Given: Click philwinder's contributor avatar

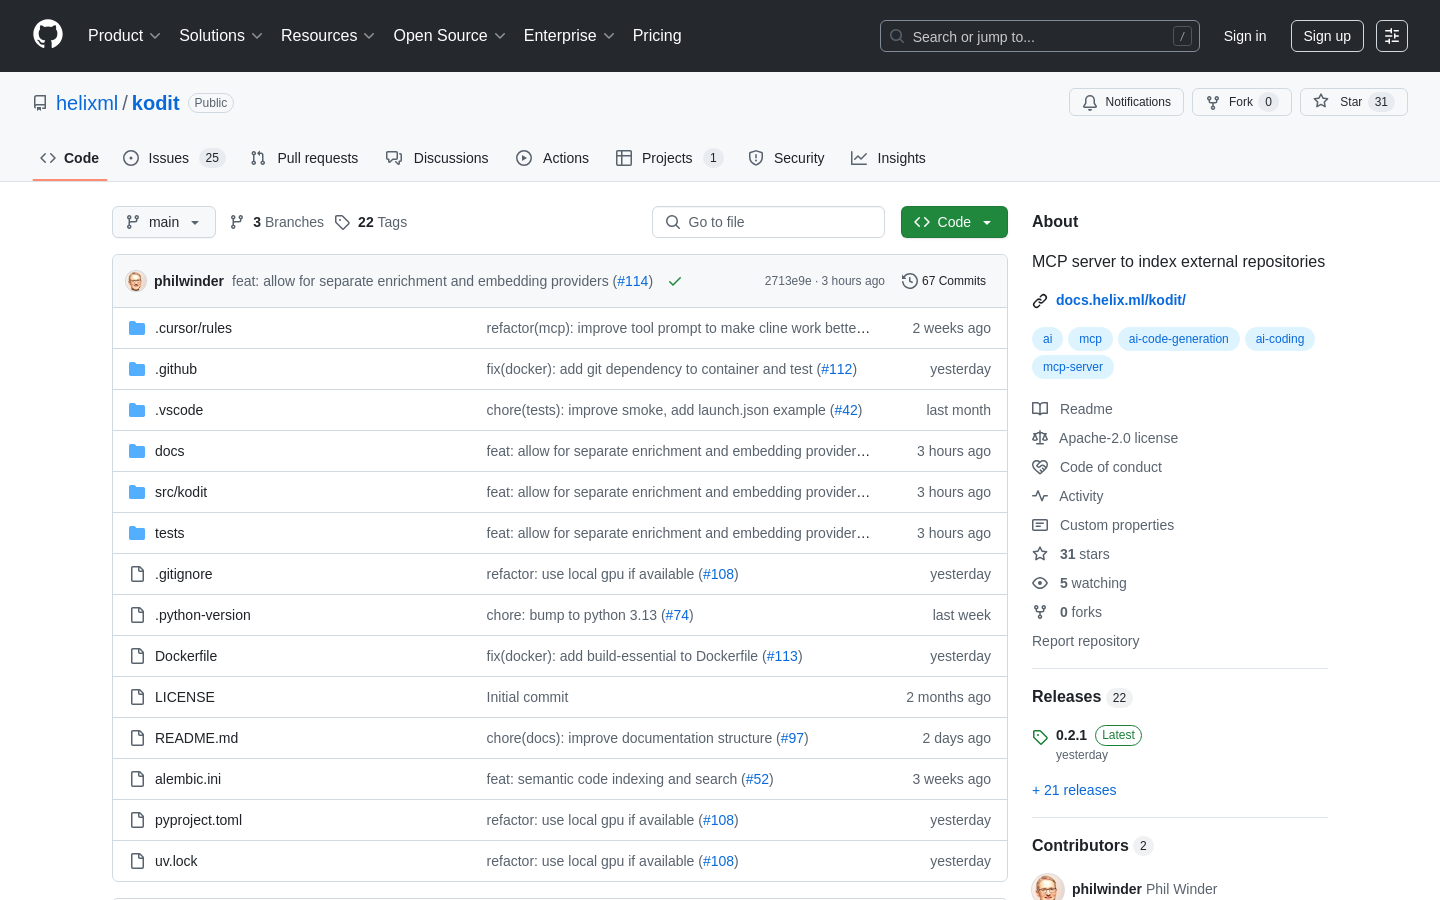Looking at the screenshot, I should [x=1048, y=888].
